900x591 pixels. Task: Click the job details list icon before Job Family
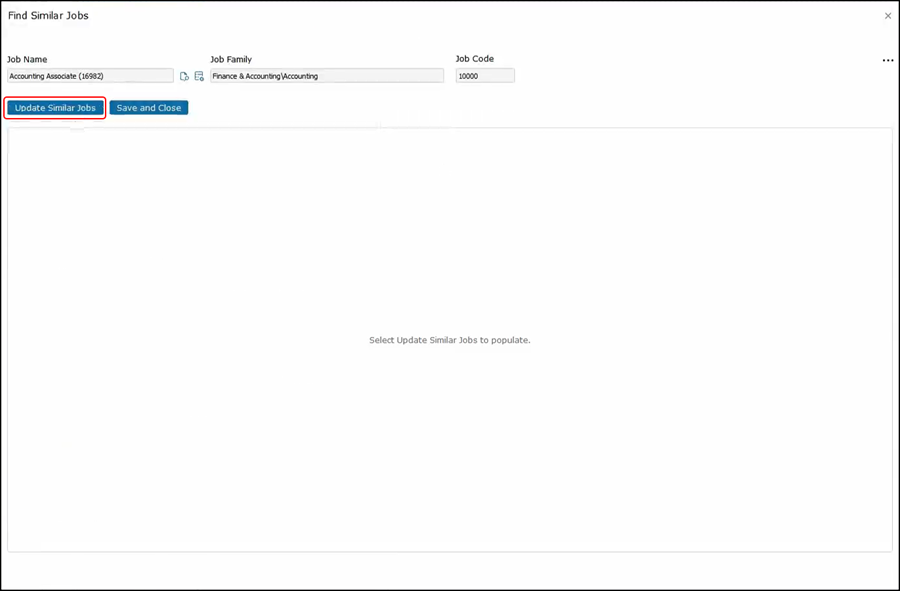pos(199,76)
